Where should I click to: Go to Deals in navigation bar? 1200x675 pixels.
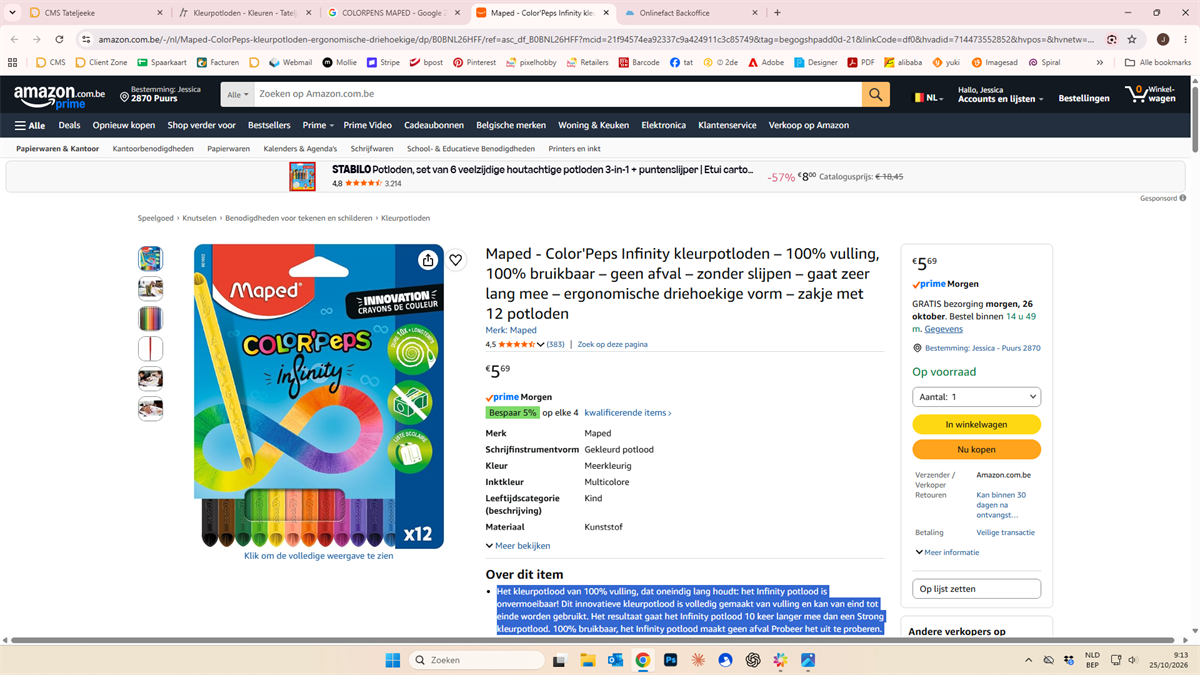69,125
